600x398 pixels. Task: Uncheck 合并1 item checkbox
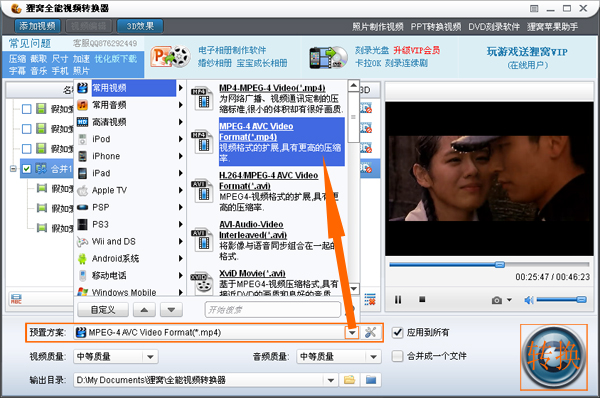(26, 168)
